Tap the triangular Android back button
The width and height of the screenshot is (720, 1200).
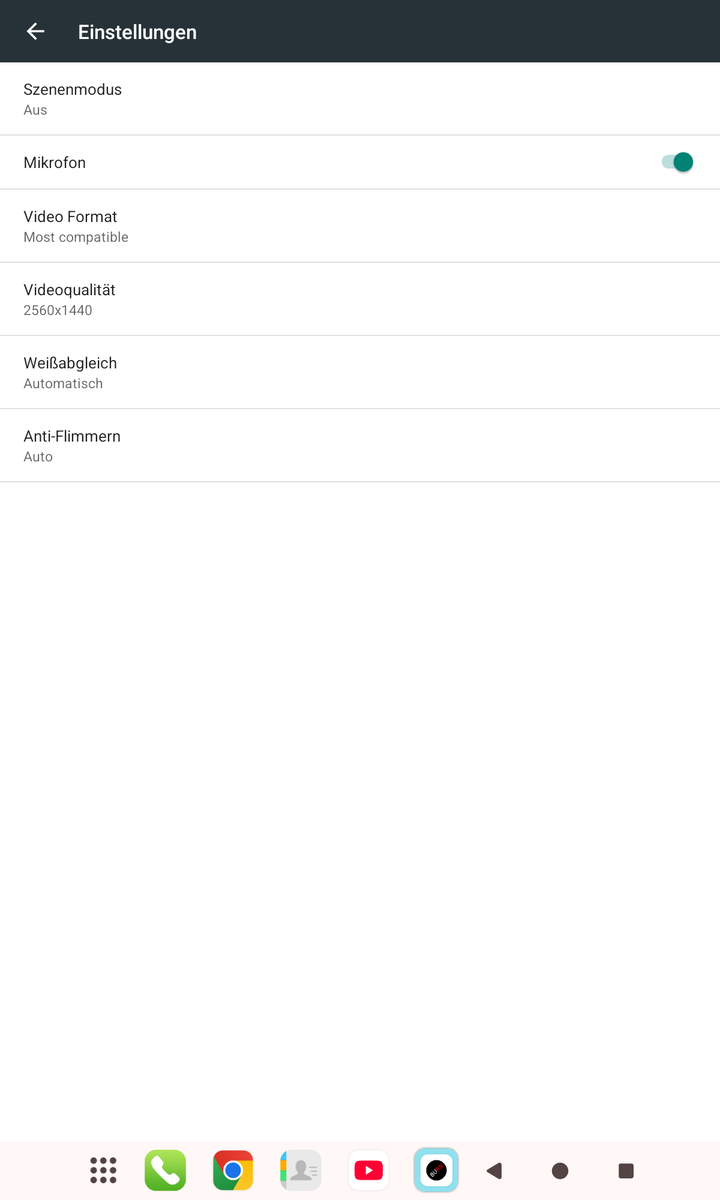click(493, 1170)
